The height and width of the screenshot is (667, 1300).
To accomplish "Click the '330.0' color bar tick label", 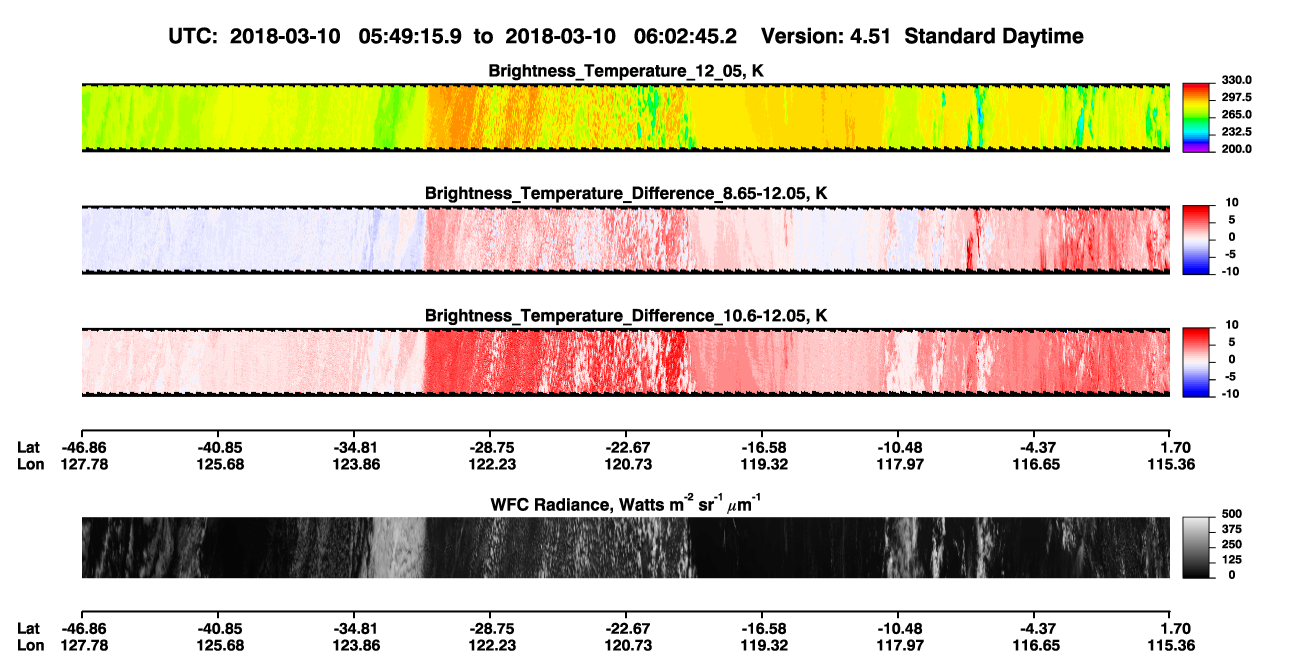I will 1236,80.
